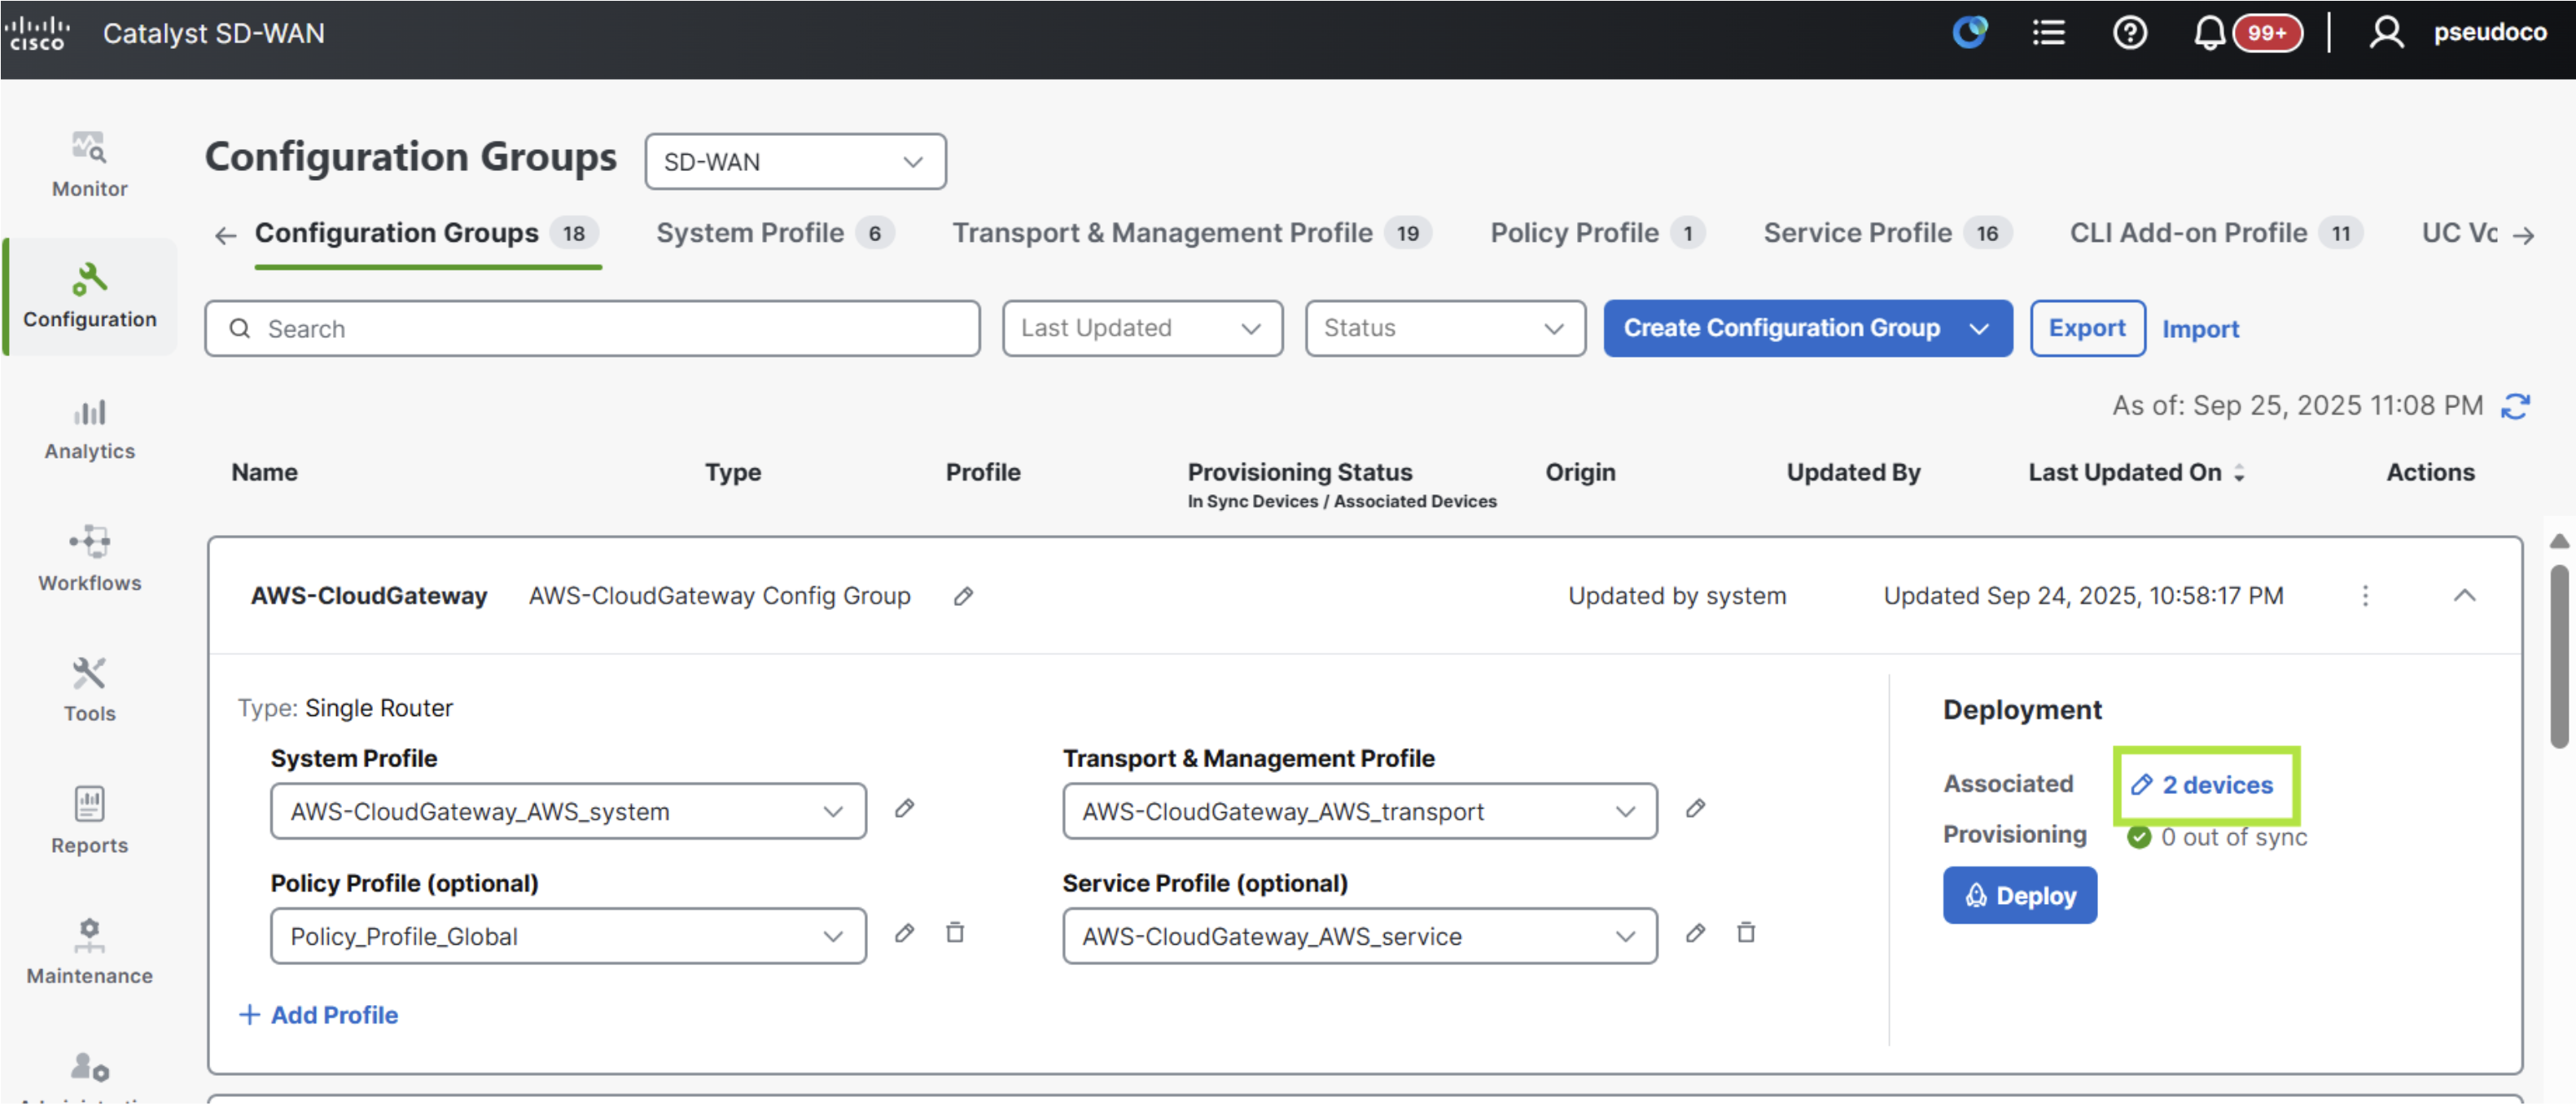
Task: Open Transport profile AWS-CloudGateway_AWS_transport dropdown
Action: (1360, 812)
